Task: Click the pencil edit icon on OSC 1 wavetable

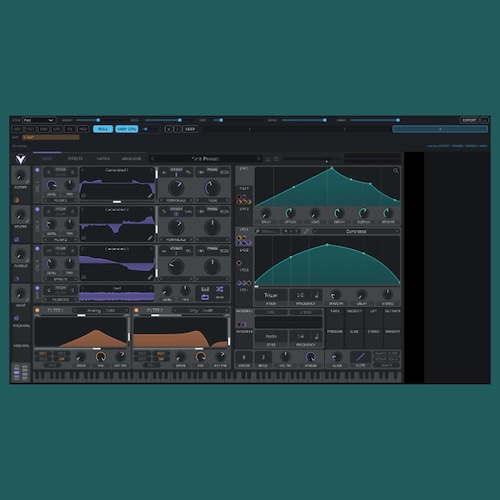Action: [x=150, y=196]
